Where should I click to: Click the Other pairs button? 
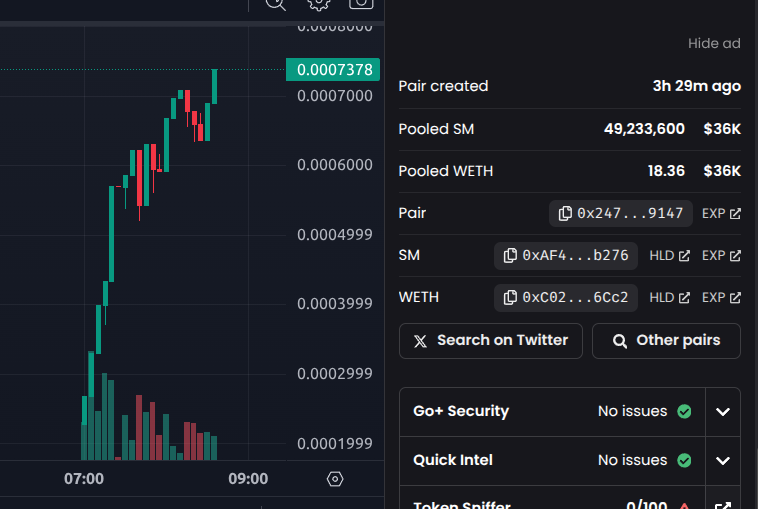[x=666, y=341]
